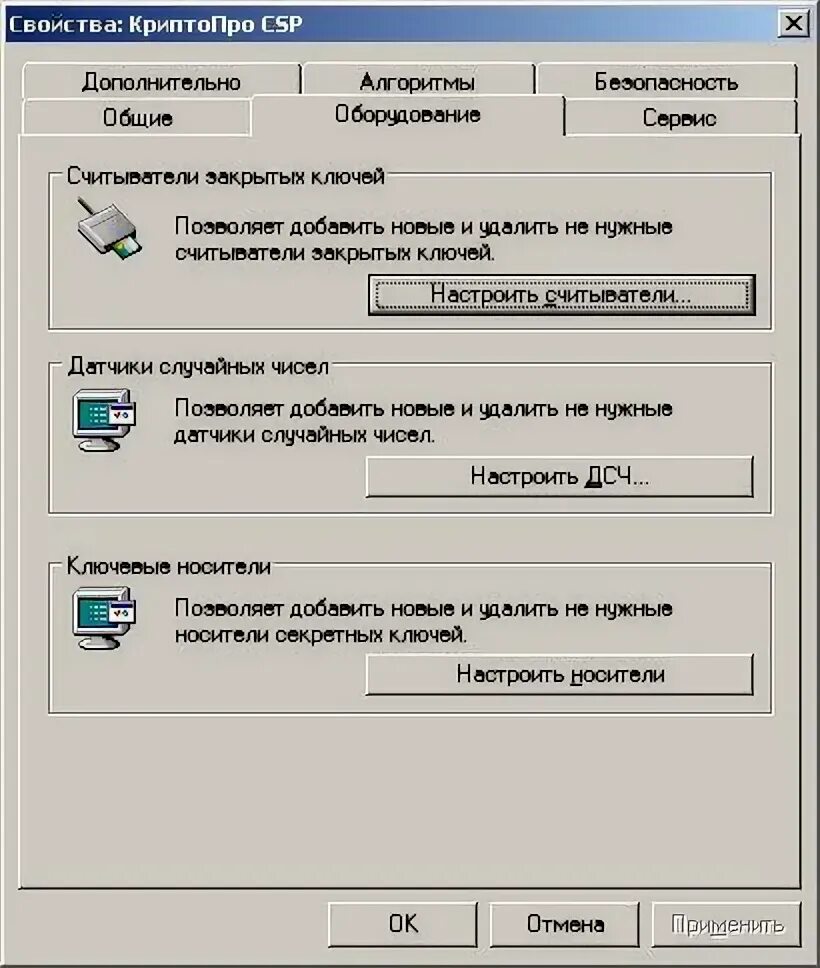The height and width of the screenshot is (968, 820).
Task: Click the random number sensor monitor icon
Action: click(x=104, y=420)
